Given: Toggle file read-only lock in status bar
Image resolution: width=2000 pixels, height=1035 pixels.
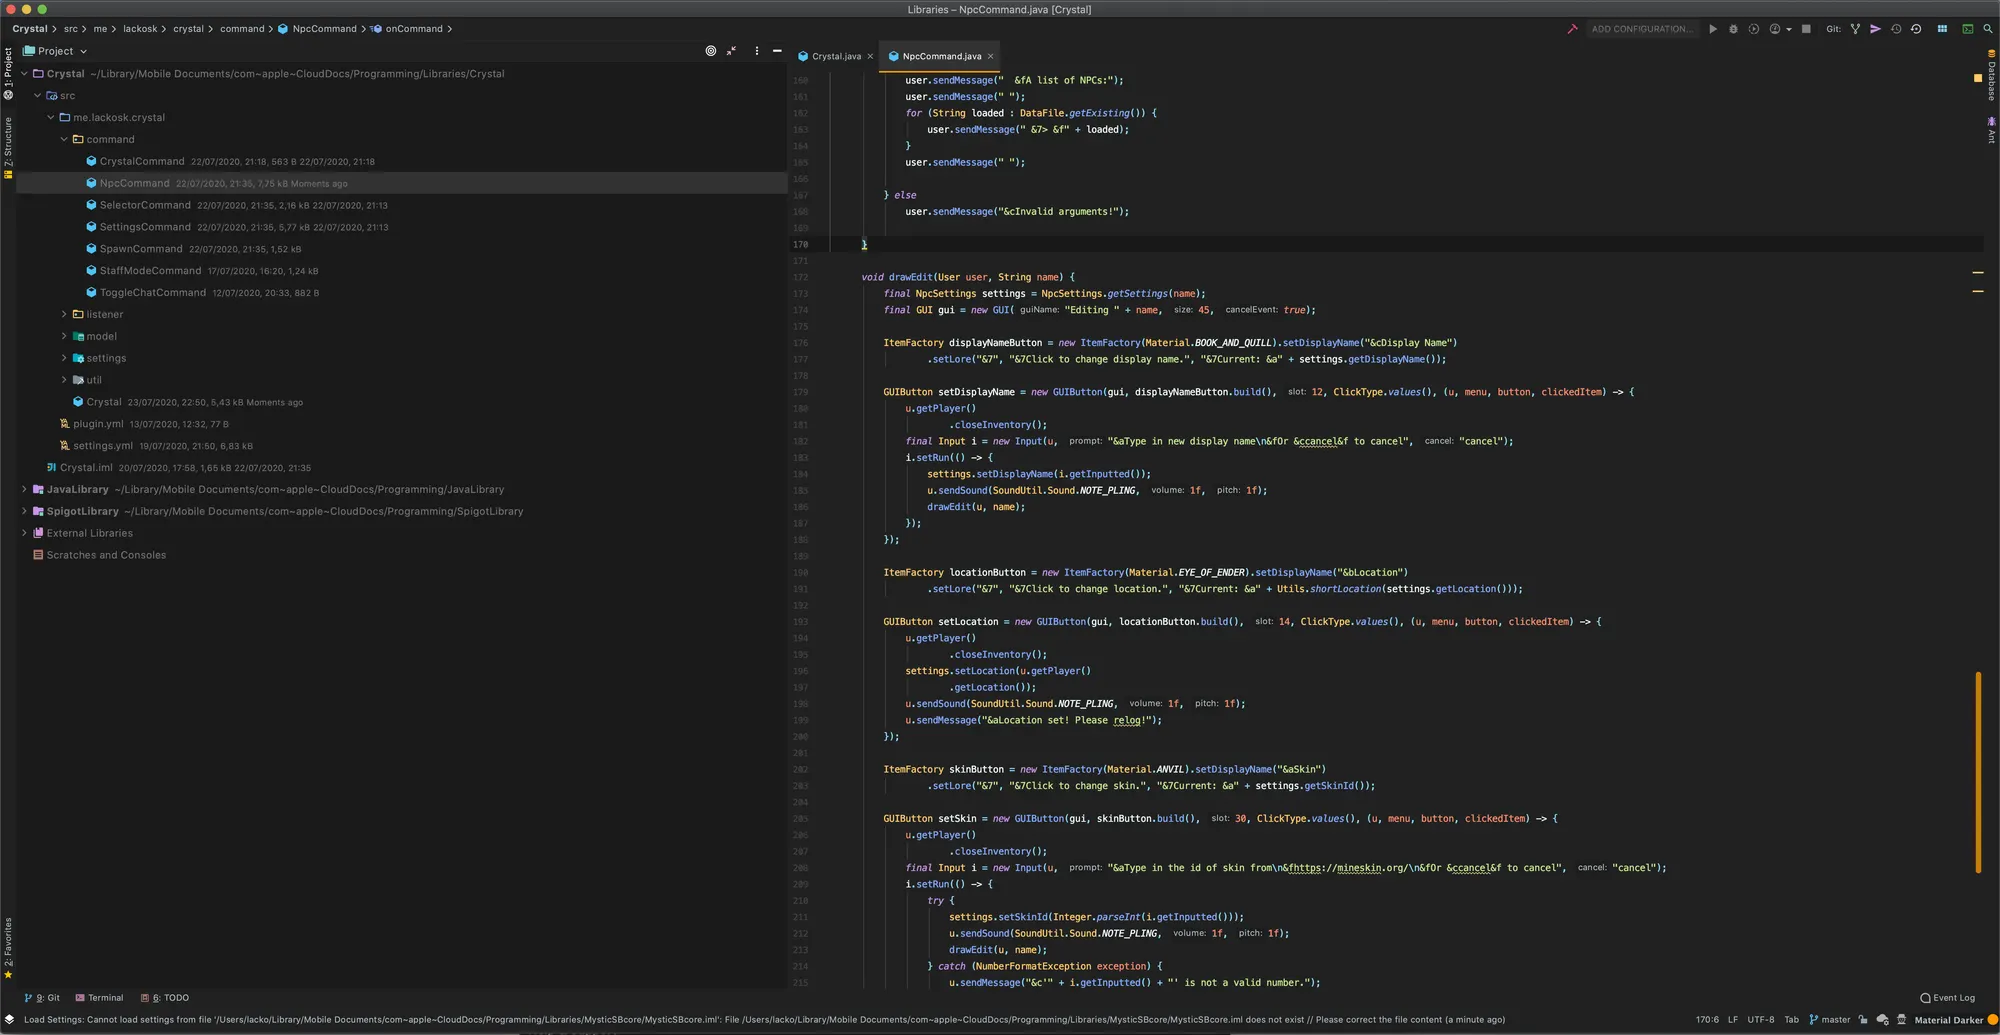Looking at the screenshot, I should 1863,1020.
